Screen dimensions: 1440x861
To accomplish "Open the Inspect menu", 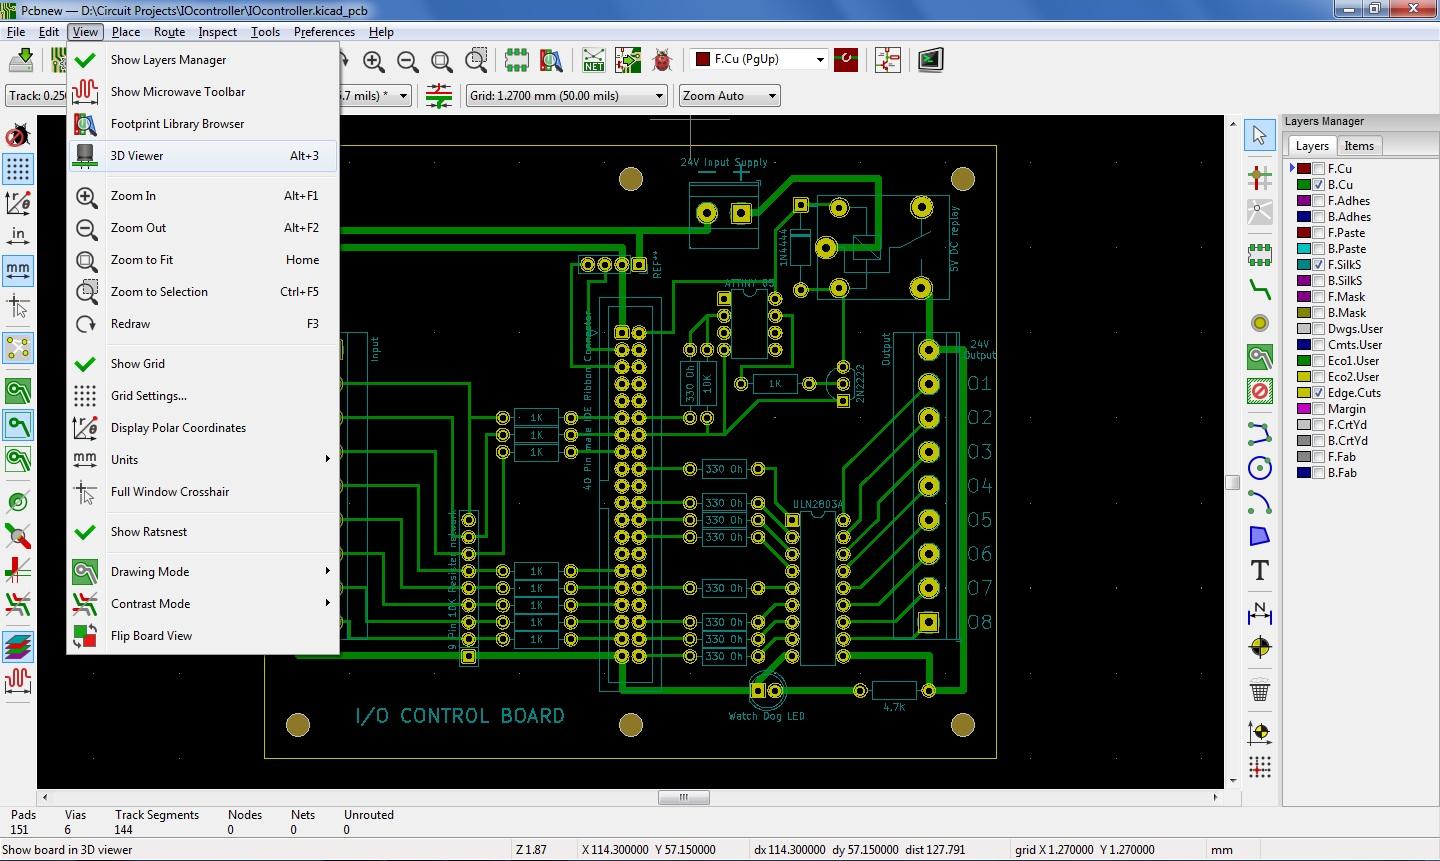I will click(217, 32).
